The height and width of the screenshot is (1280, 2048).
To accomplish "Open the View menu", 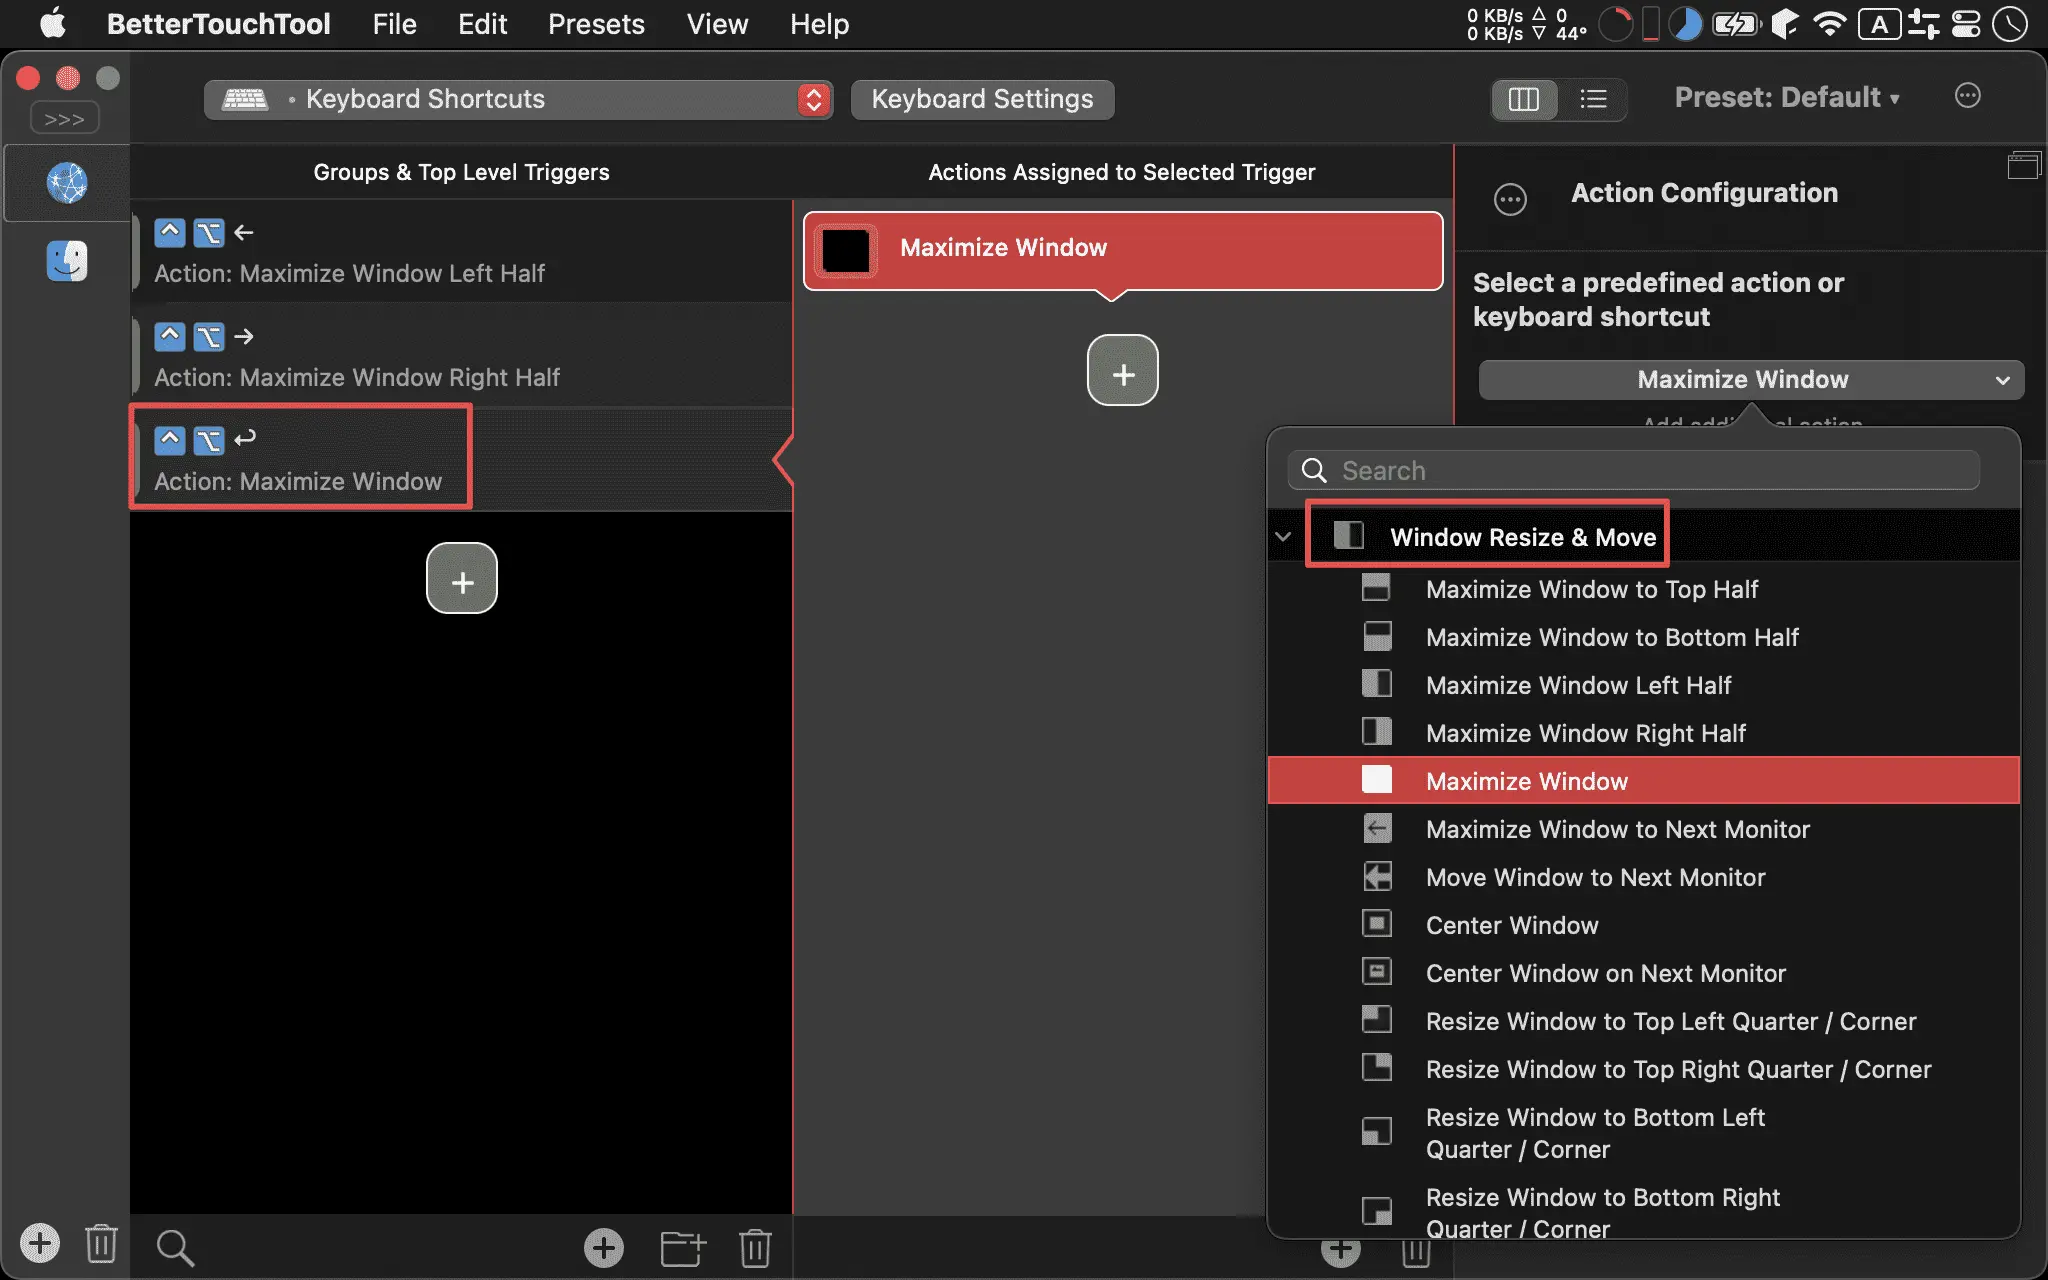I will (717, 24).
